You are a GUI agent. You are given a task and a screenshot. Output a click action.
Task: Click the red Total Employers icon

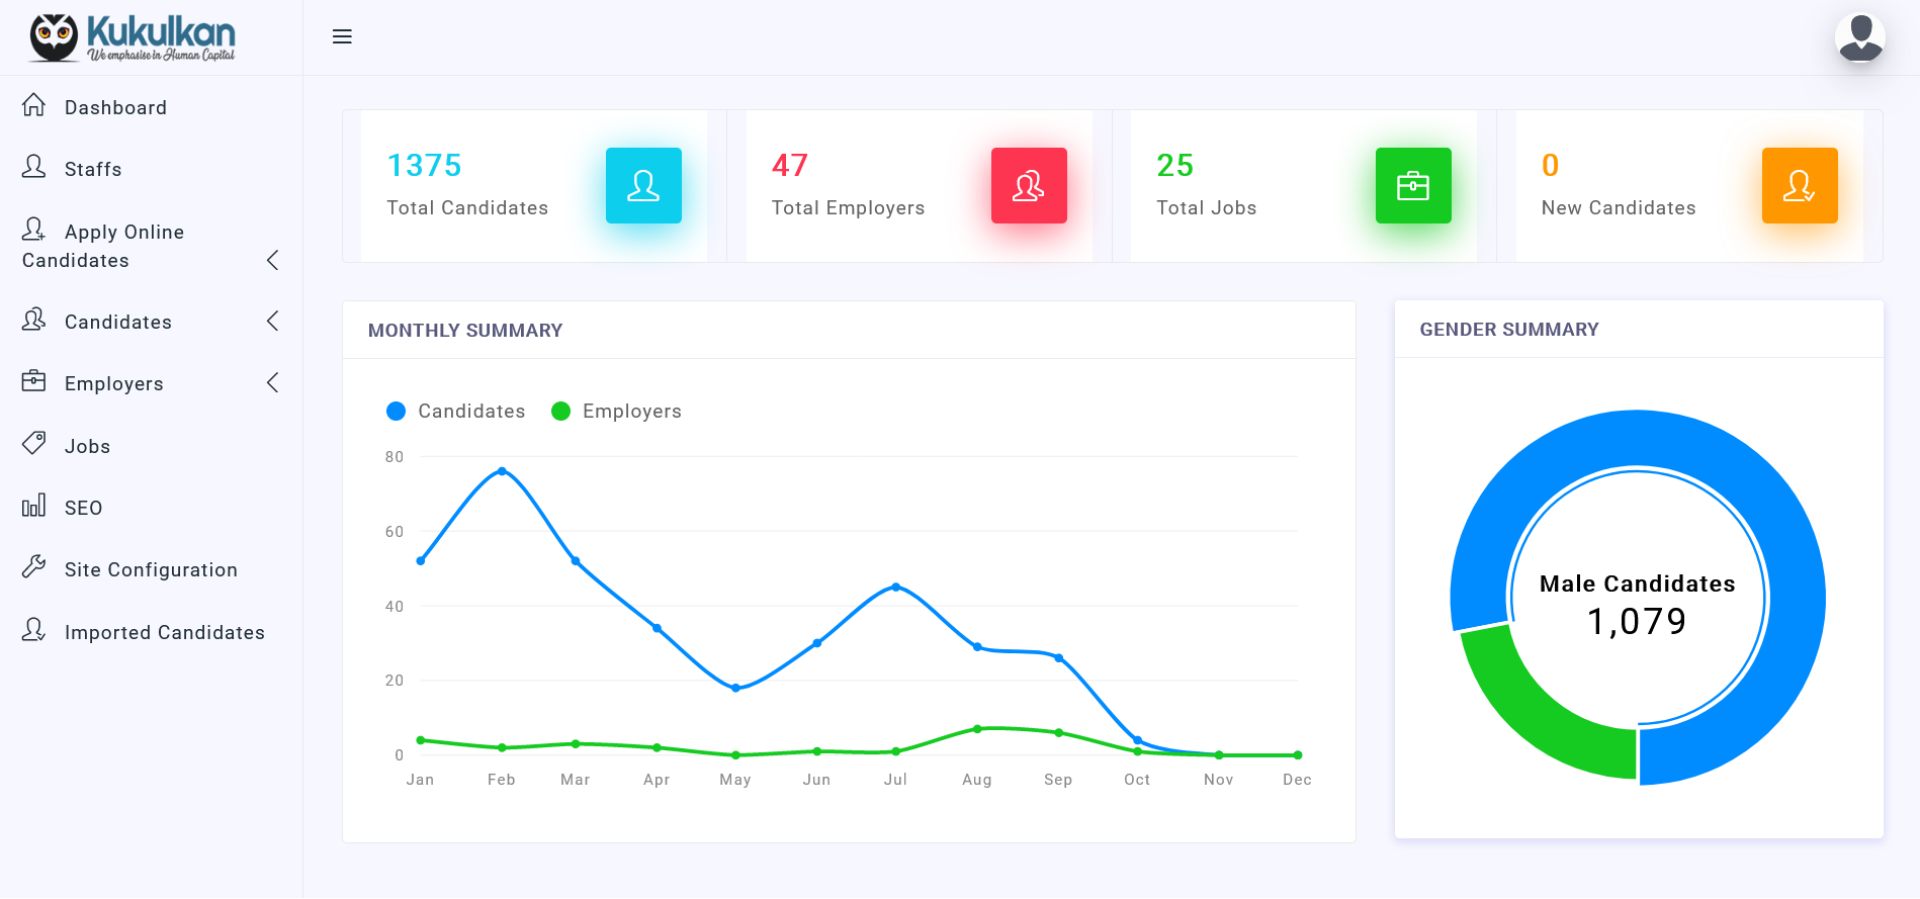1028,186
